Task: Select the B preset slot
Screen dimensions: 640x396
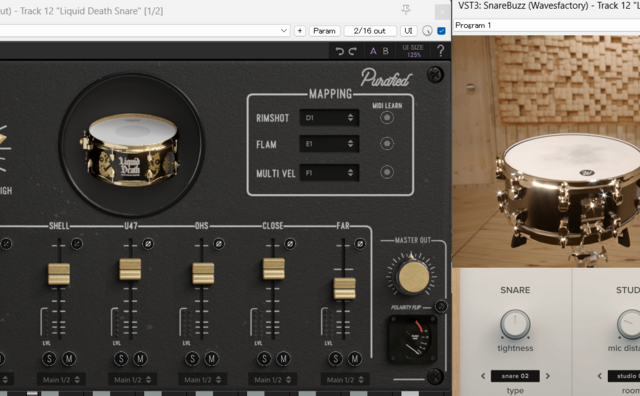Action: 385,51
